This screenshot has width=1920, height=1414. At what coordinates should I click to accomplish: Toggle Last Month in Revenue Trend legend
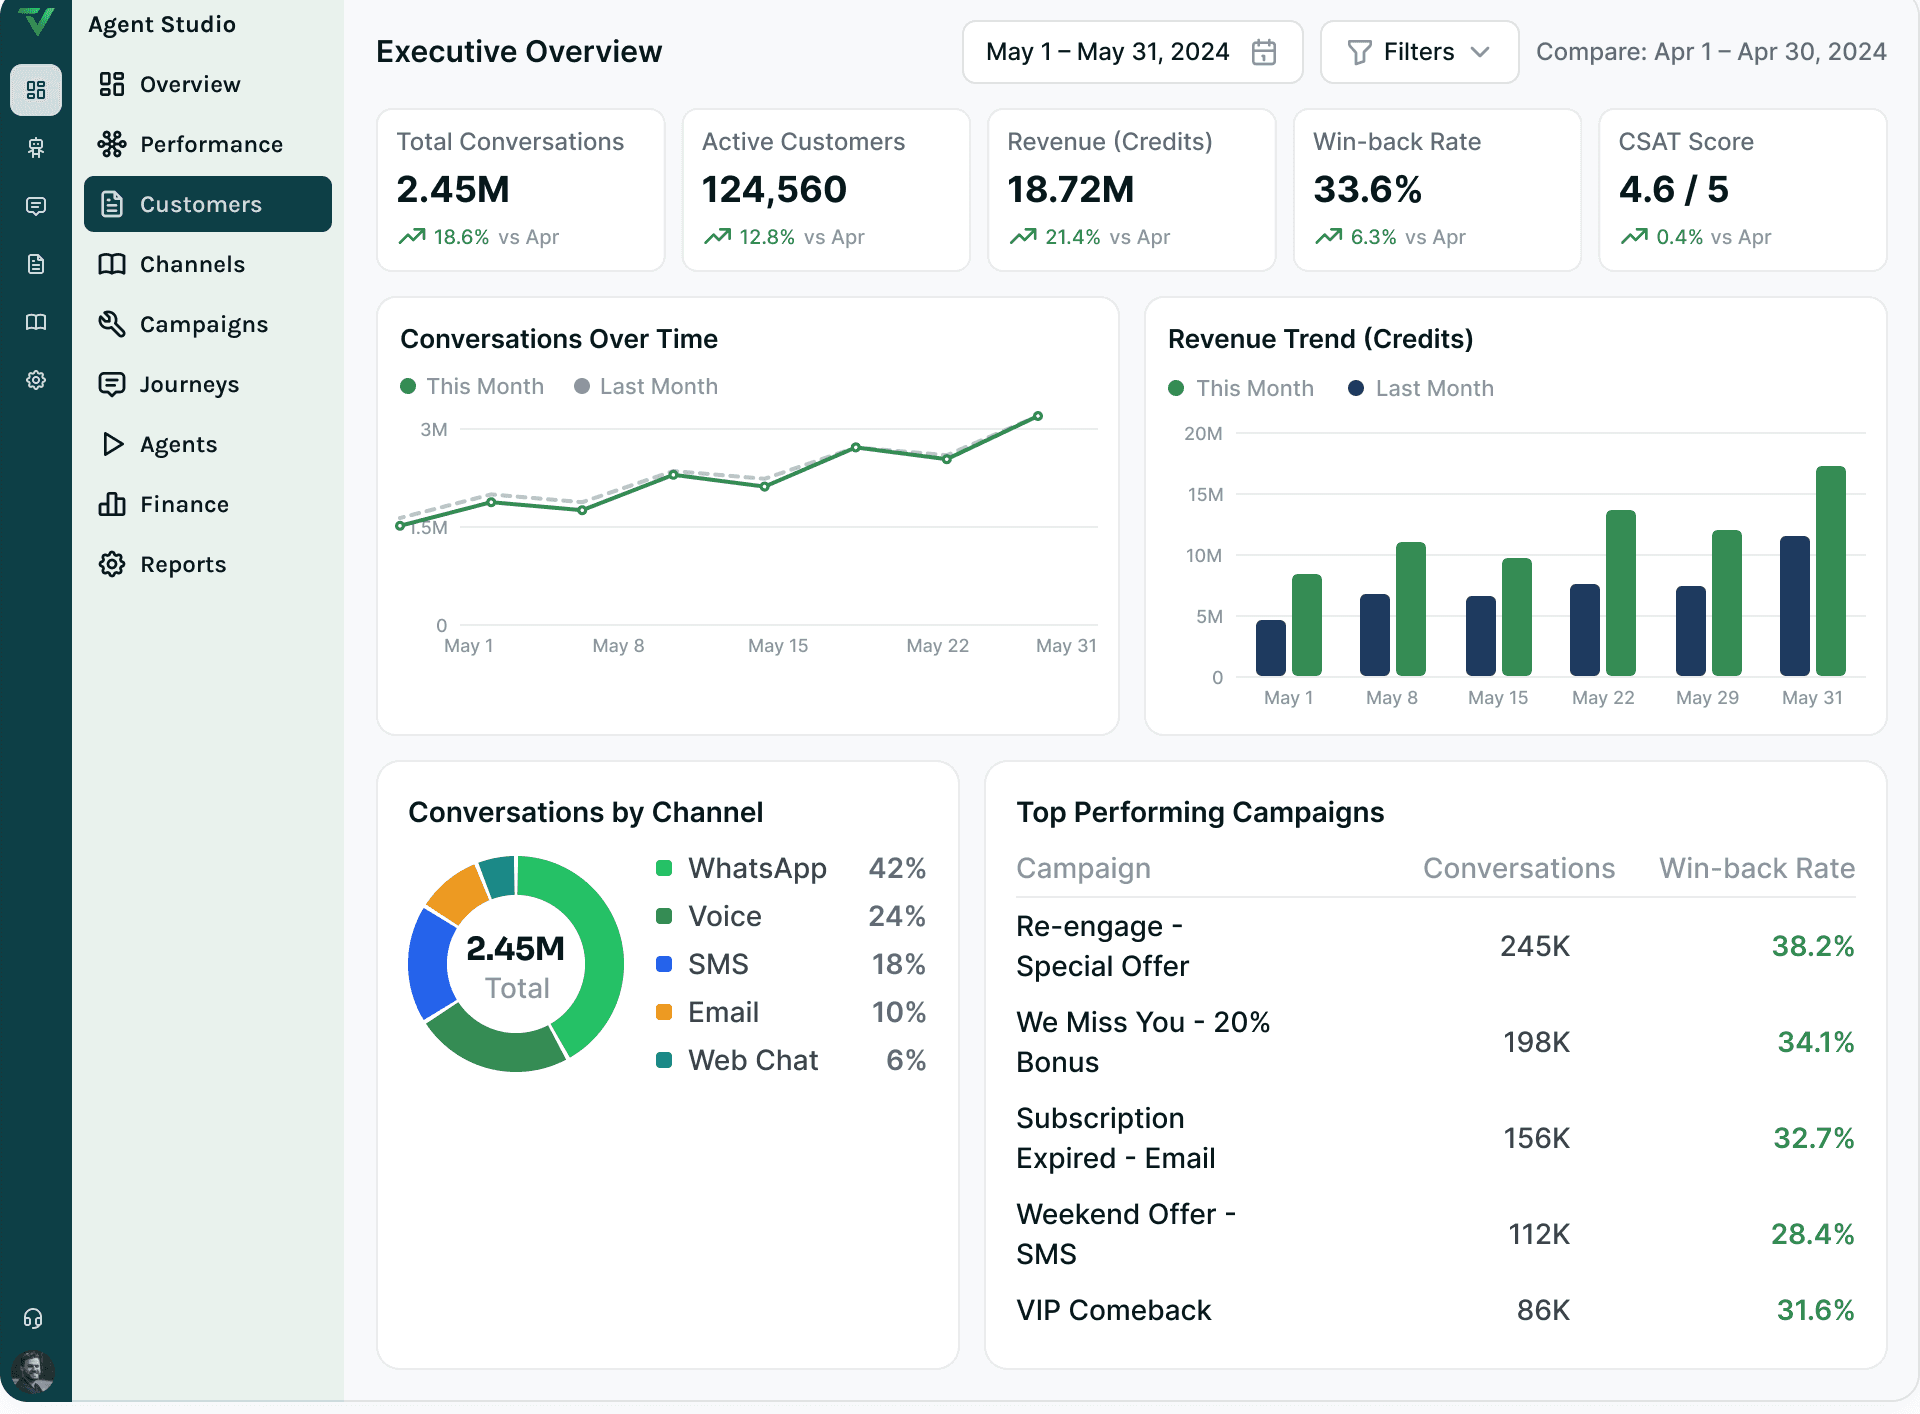1421,388
